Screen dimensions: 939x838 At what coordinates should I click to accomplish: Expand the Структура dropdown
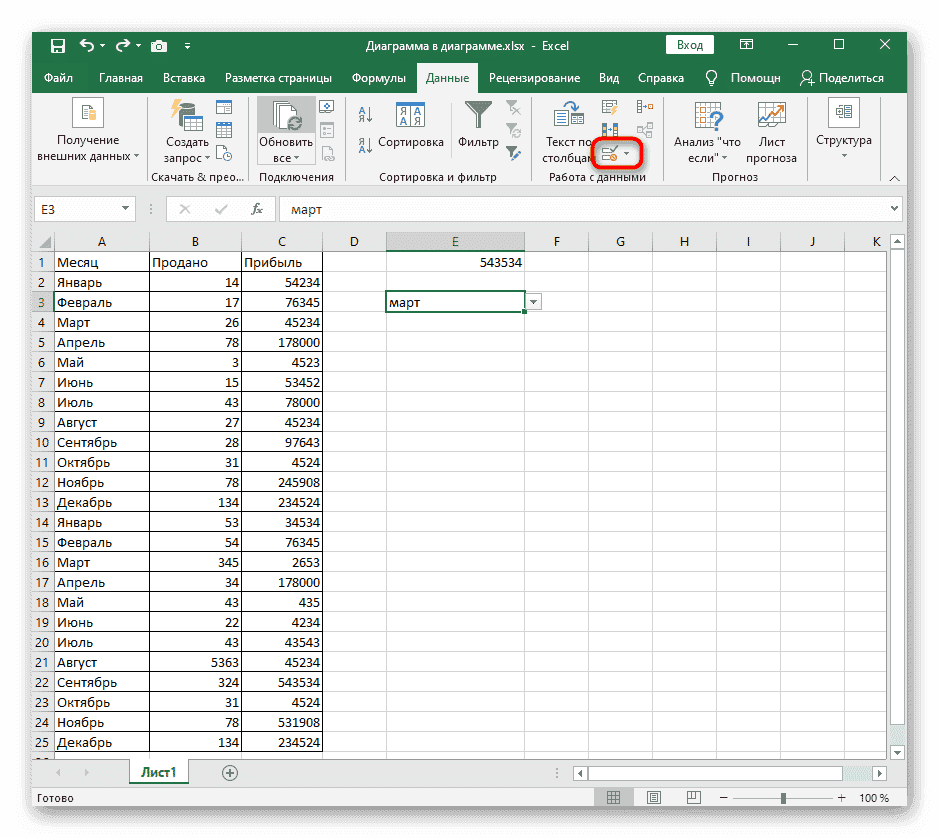tap(843, 155)
